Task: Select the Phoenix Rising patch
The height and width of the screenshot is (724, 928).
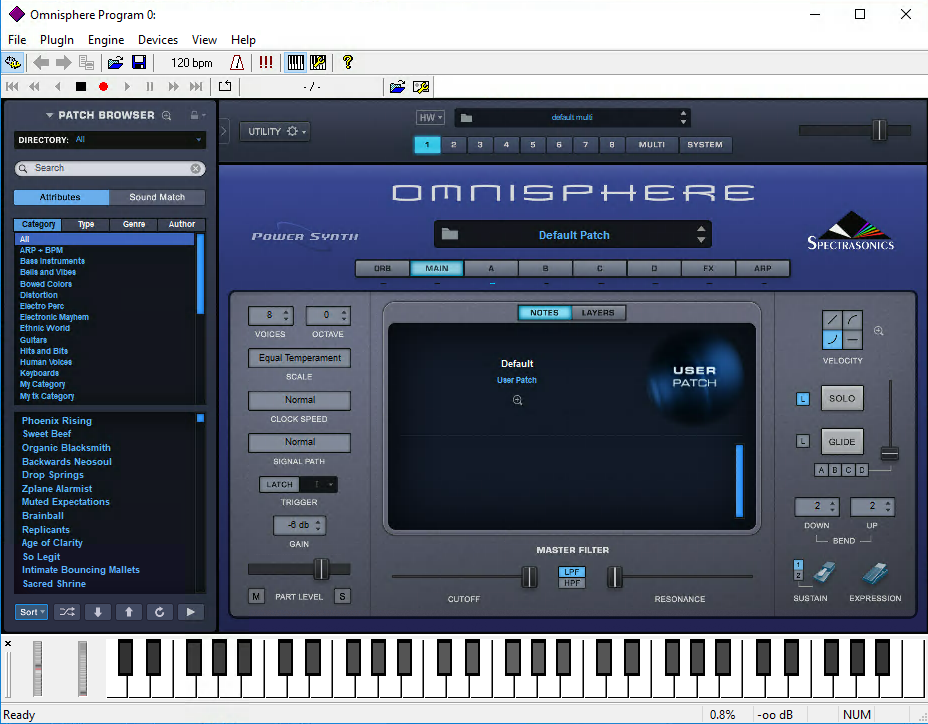Action: click(57, 421)
